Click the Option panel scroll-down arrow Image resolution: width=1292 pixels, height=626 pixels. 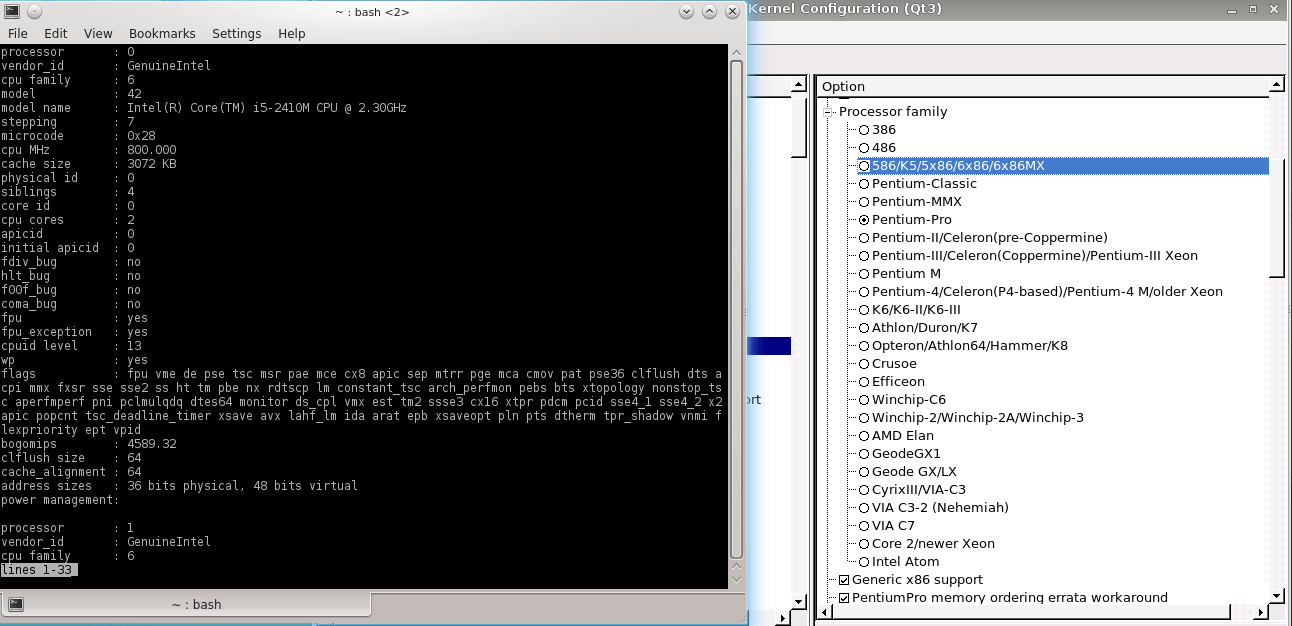pyautogui.click(x=1276, y=597)
